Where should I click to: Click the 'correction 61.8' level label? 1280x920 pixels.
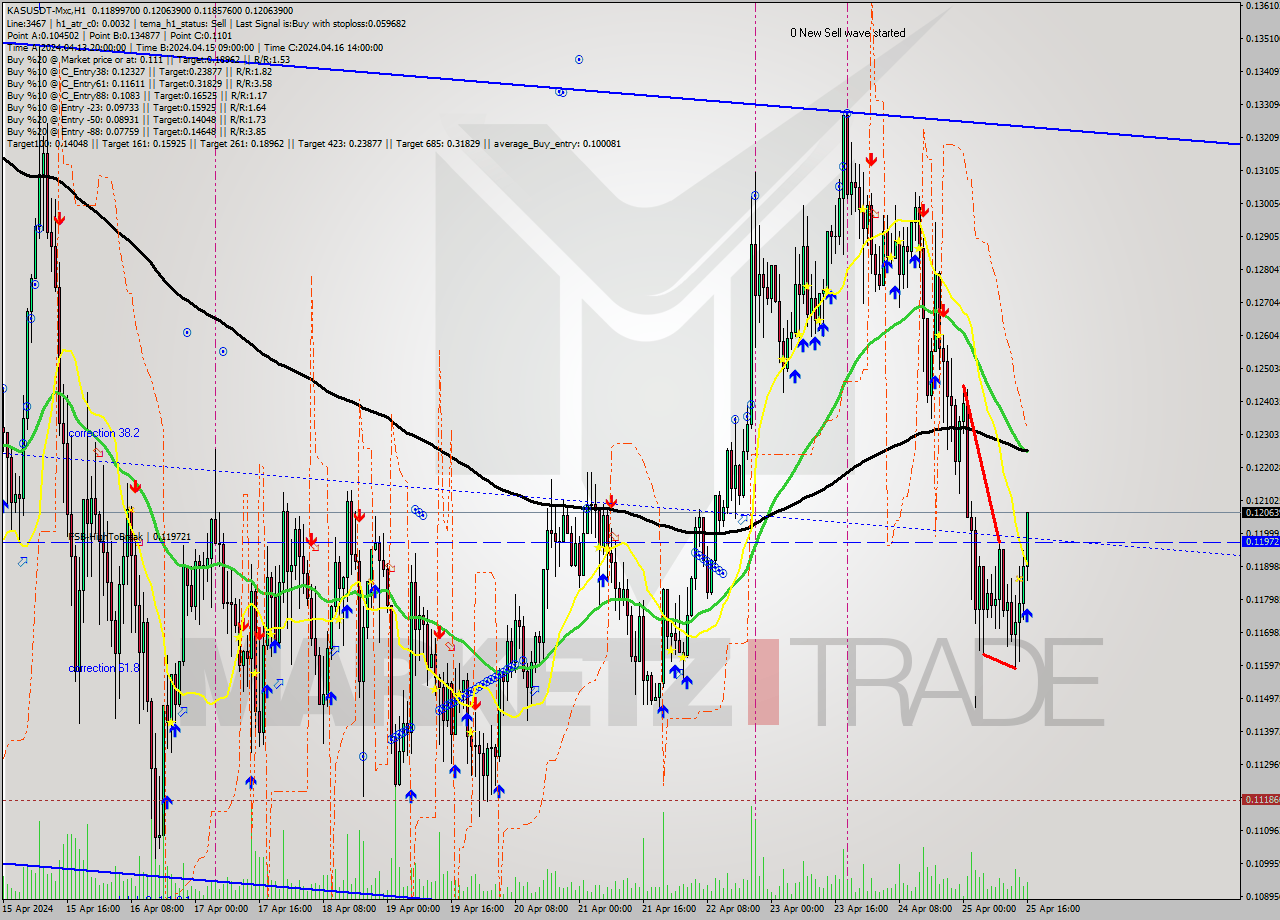click(104, 668)
